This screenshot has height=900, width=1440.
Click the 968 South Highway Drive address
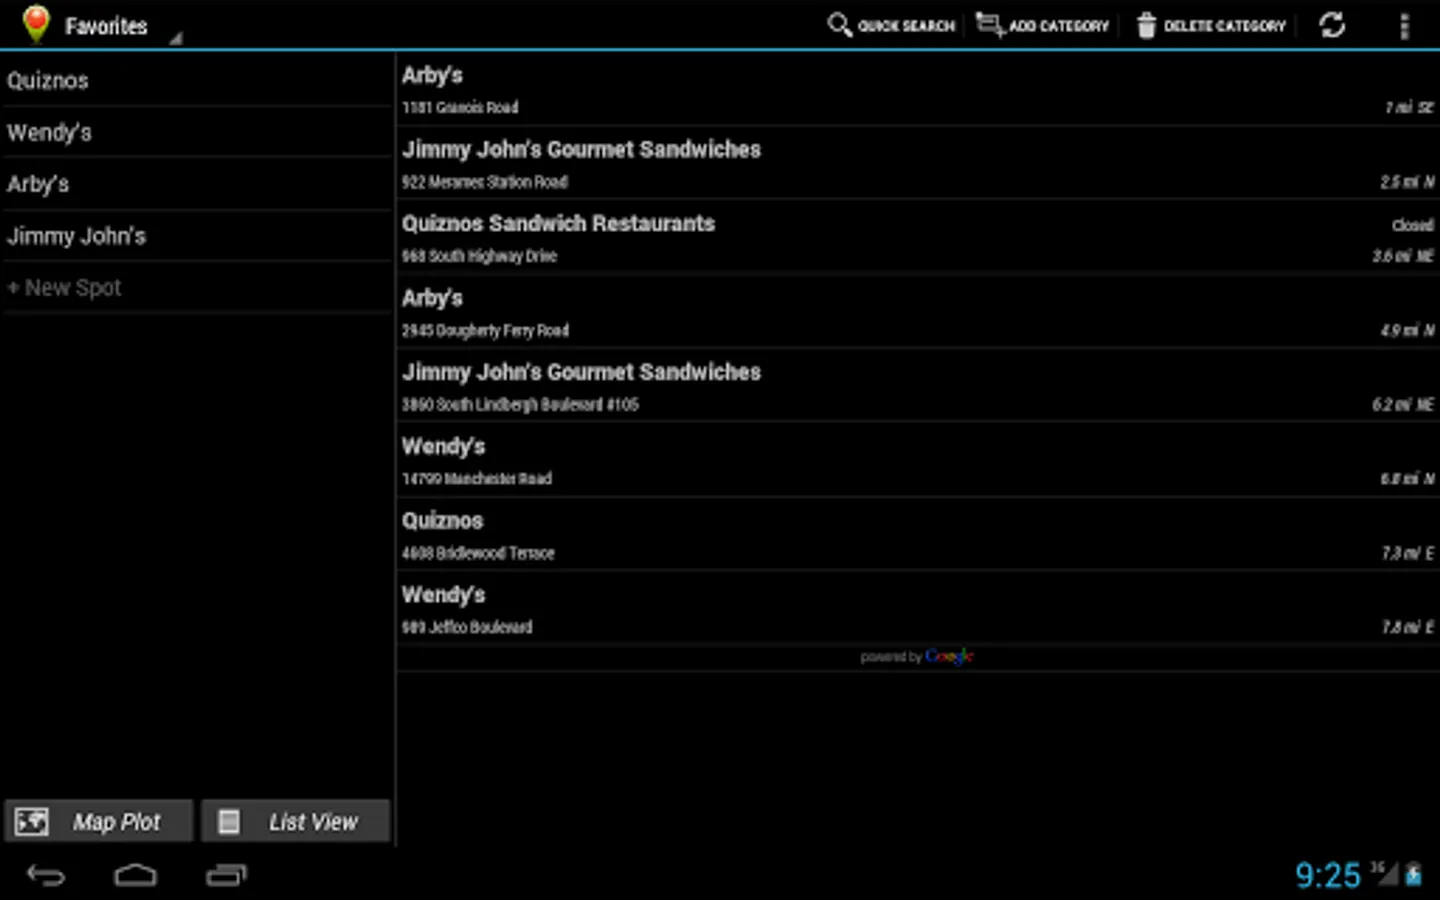479,256
